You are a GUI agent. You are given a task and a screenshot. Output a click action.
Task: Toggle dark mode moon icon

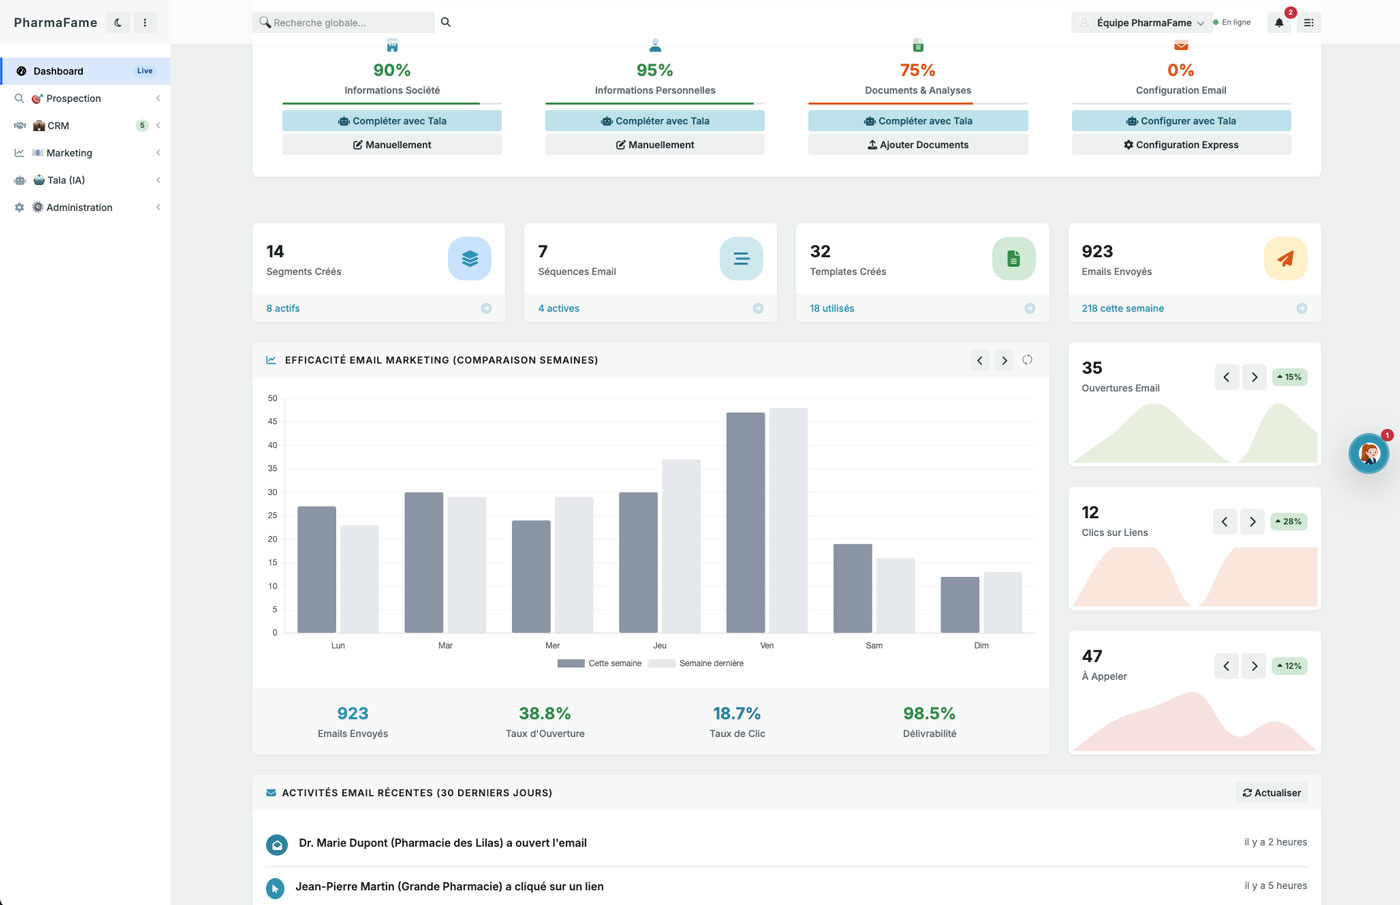point(118,22)
